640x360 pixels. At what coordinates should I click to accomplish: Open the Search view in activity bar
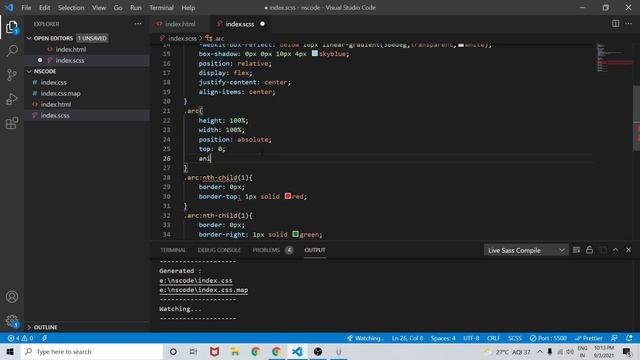(12, 51)
